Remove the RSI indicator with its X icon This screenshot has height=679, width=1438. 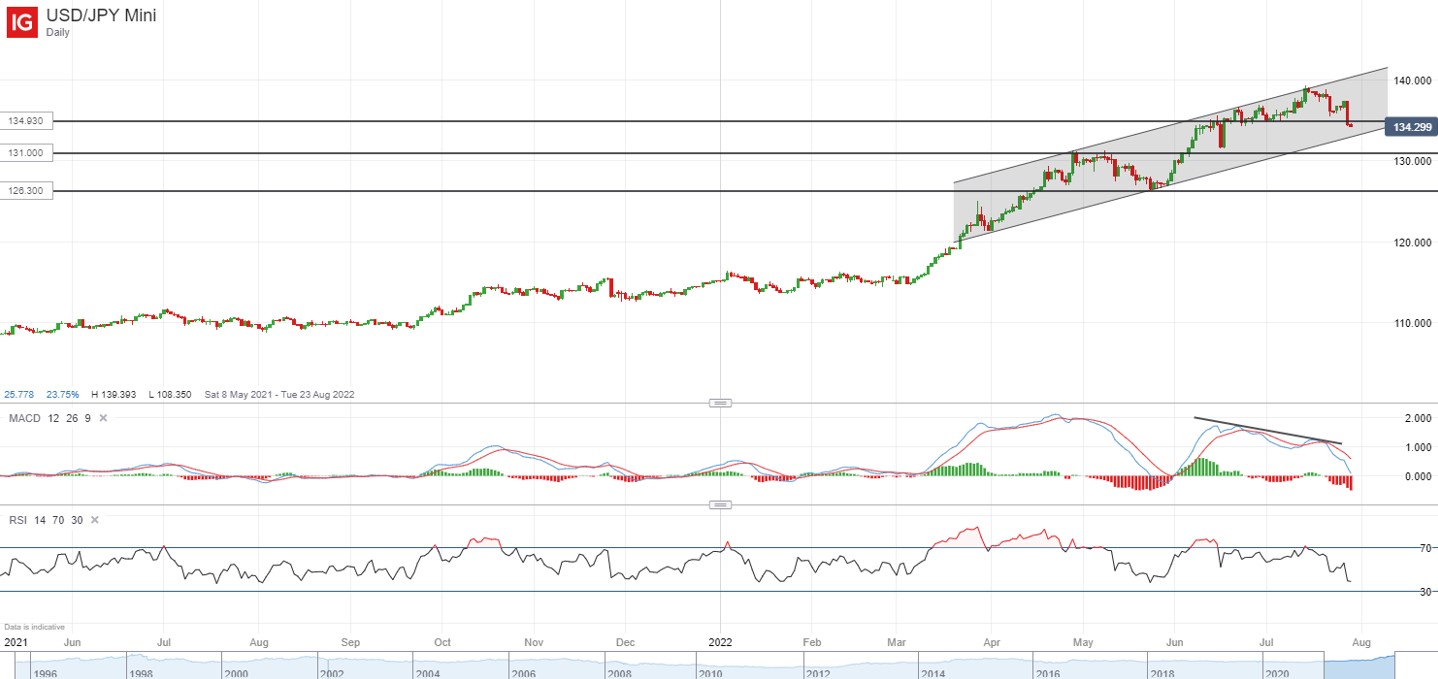(x=95, y=520)
